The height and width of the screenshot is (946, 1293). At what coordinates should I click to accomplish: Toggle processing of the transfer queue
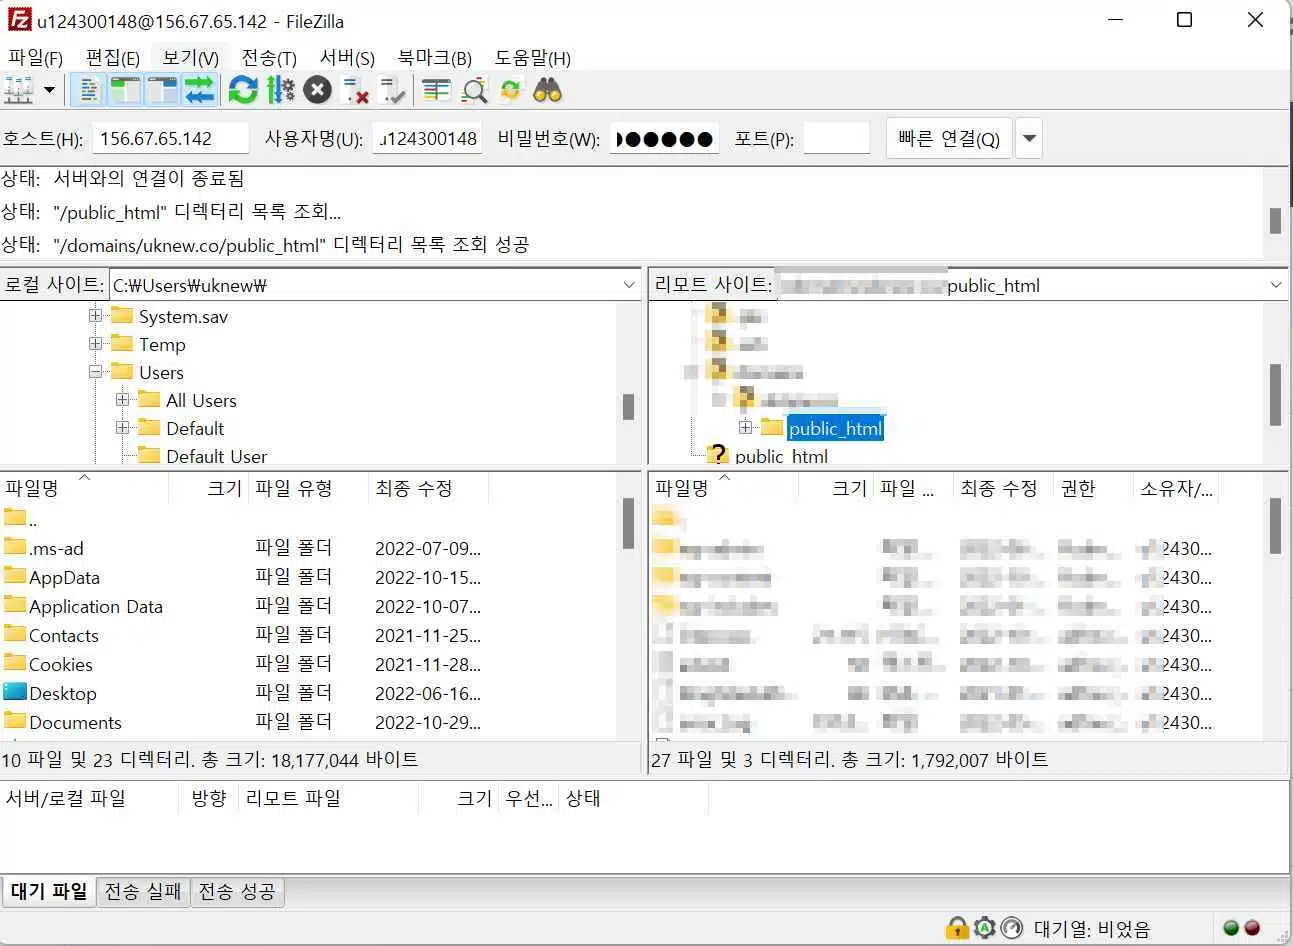point(280,91)
